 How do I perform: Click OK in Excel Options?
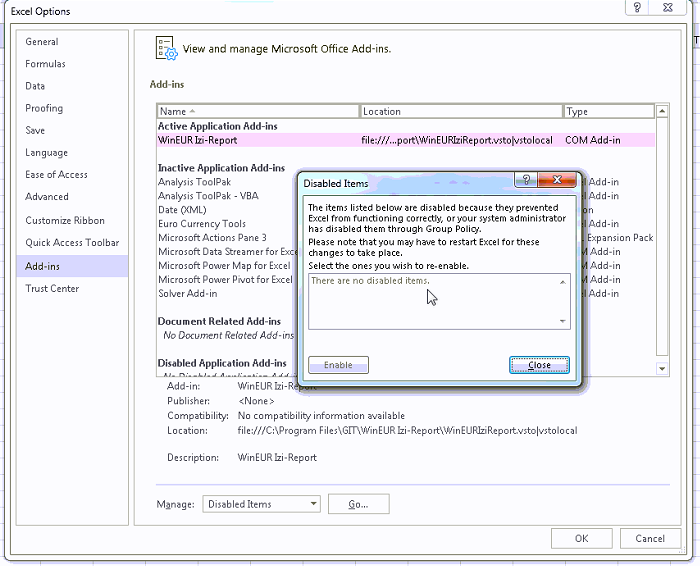[x=582, y=538]
